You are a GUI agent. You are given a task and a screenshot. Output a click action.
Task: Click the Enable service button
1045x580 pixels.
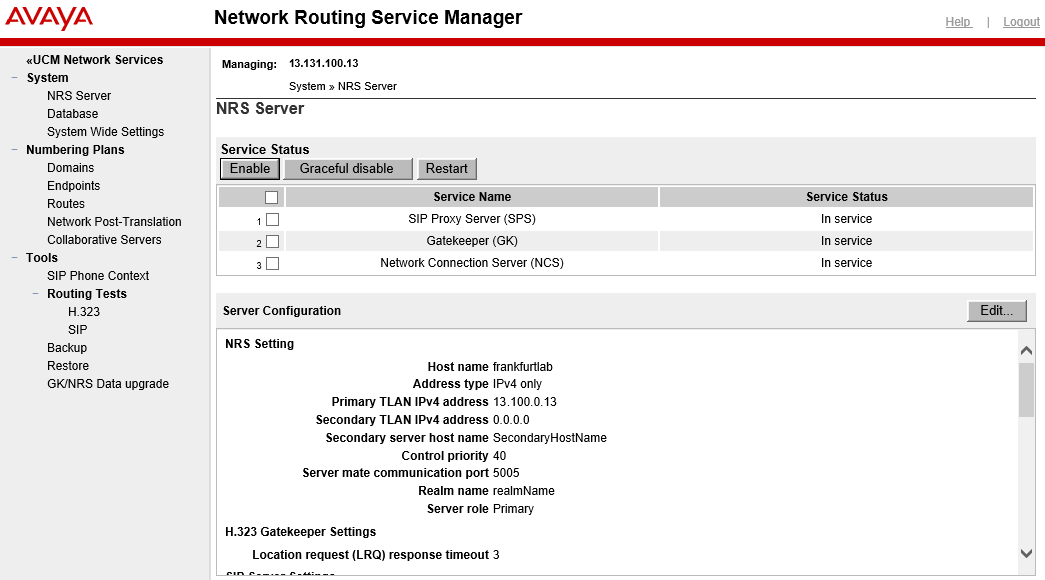coord(250,169)
